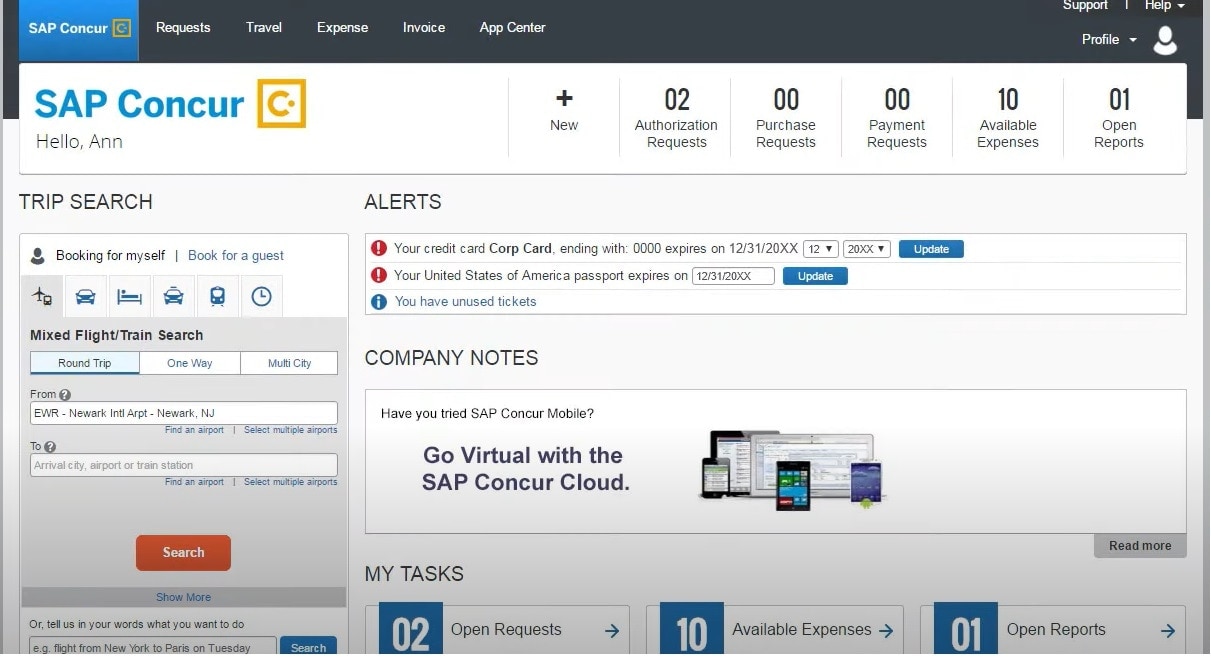Image resolution: width=1211 pixels, height=658 pixels.
Task: Click Select multiple airports under From field
Action: [x=291, y=430]
